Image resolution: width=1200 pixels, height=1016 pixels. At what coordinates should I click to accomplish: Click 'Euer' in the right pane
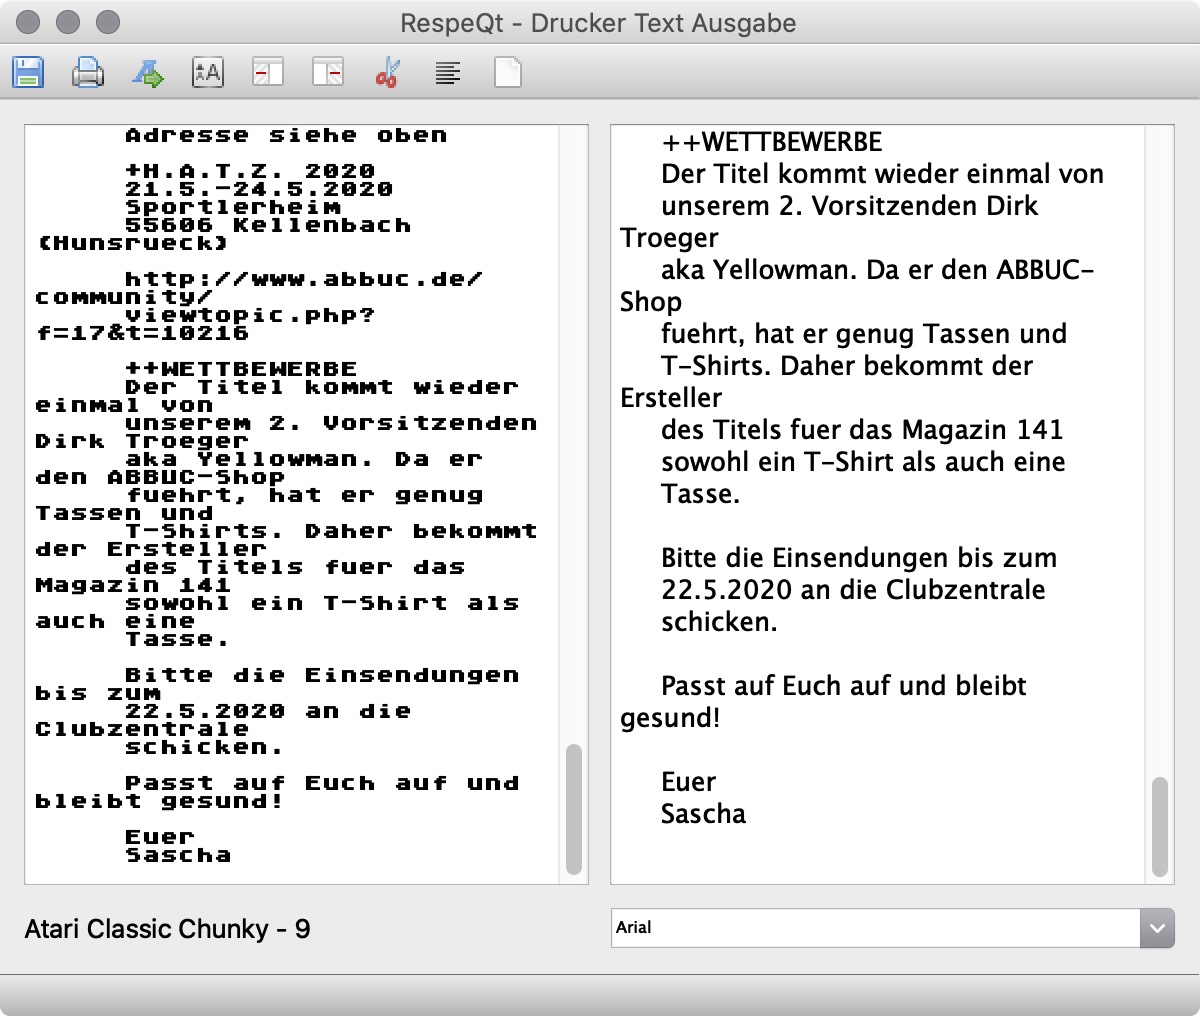point(689,782)
